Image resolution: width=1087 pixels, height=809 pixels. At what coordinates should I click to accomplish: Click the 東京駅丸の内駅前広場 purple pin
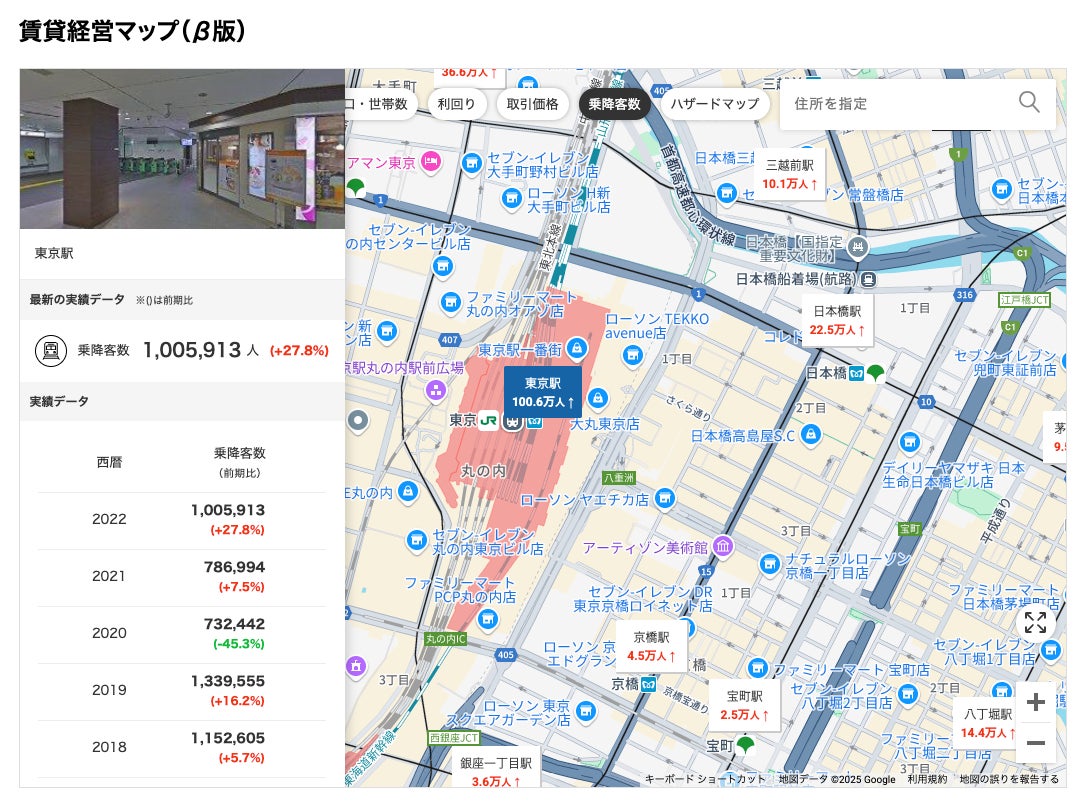(x=435, y=390)
